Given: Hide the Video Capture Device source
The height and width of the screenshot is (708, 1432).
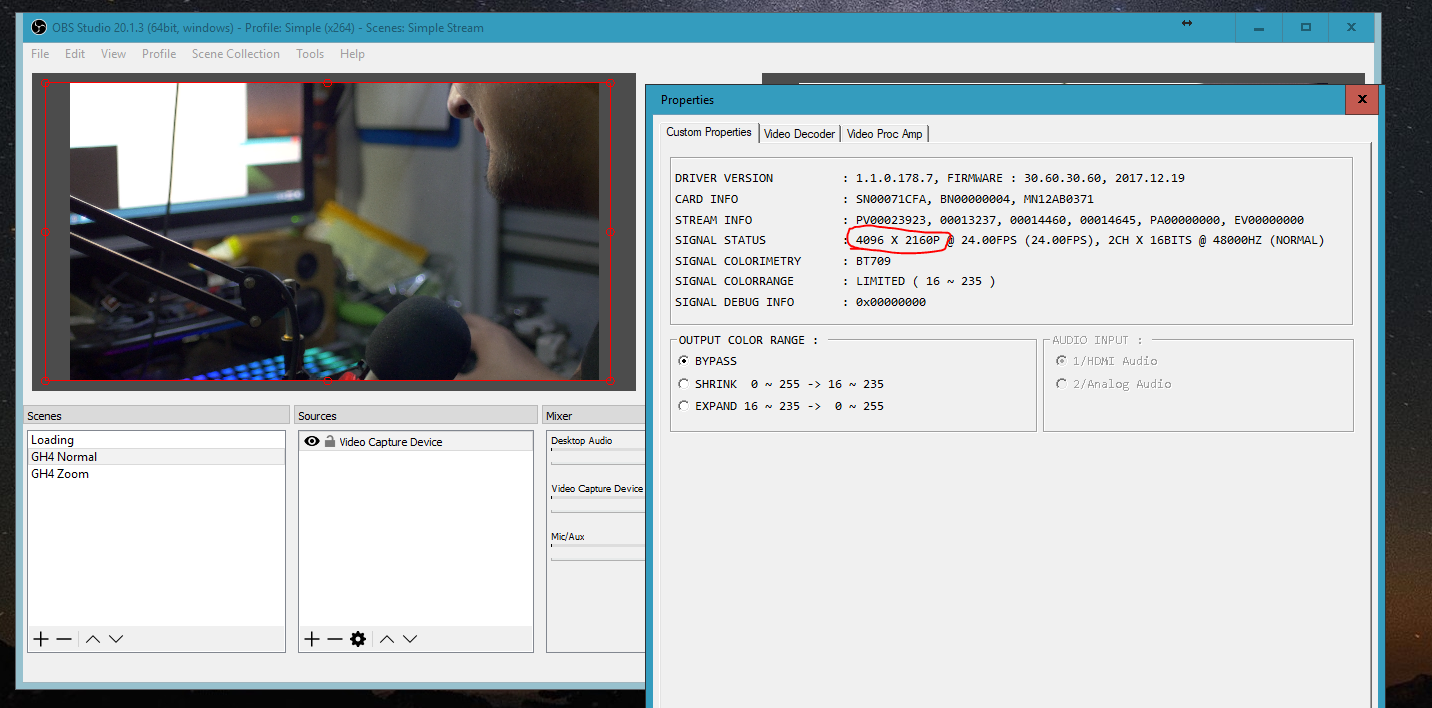Looking at the screenshot, I should 312,442.
